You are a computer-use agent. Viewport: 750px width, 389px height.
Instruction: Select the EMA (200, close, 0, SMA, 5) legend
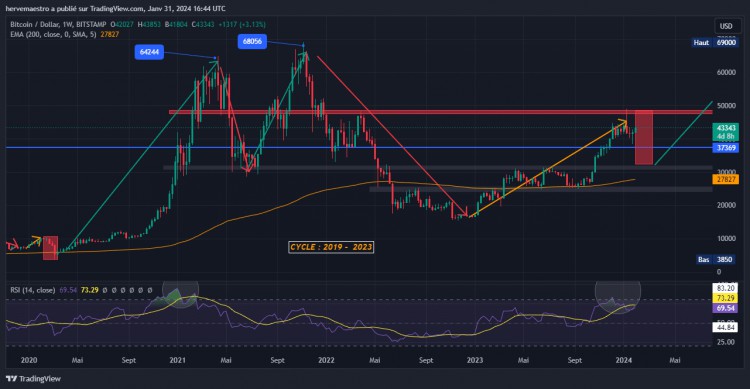[x=54, y=34]
